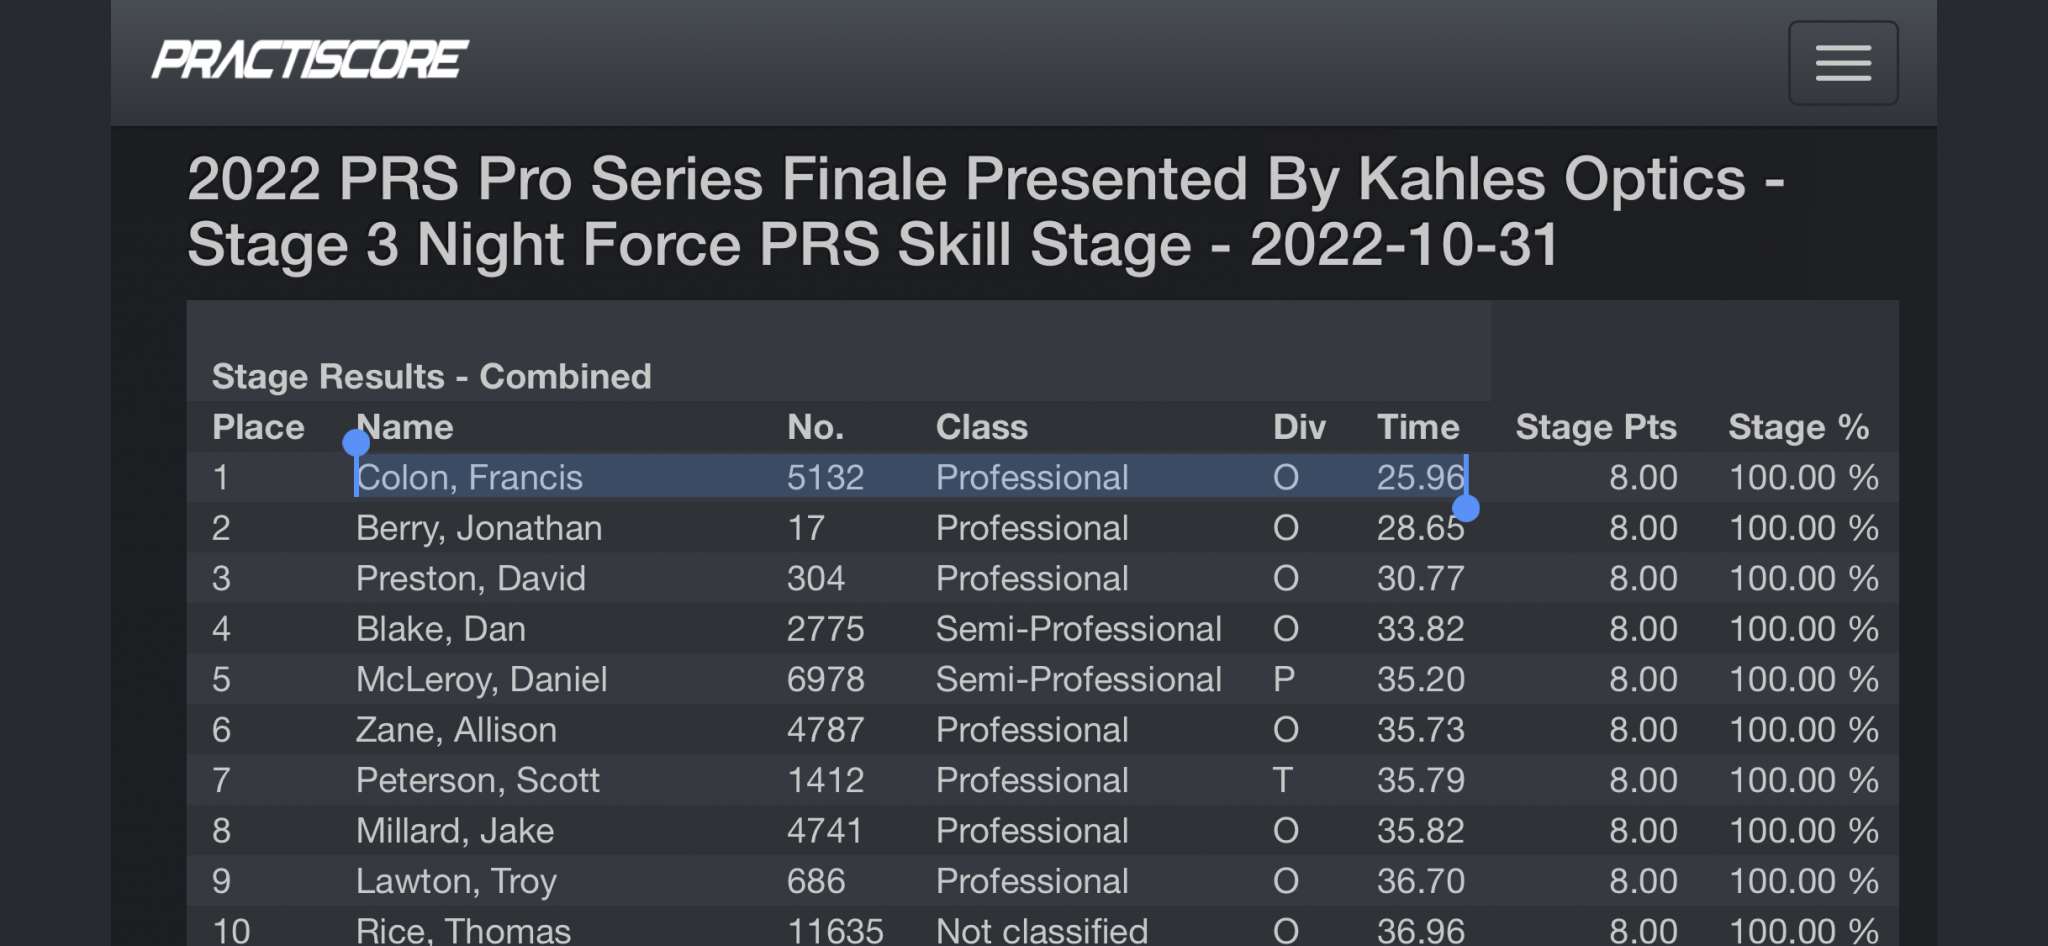
Task: Click Blake, Dan in results
Action: tap(440, 629)
